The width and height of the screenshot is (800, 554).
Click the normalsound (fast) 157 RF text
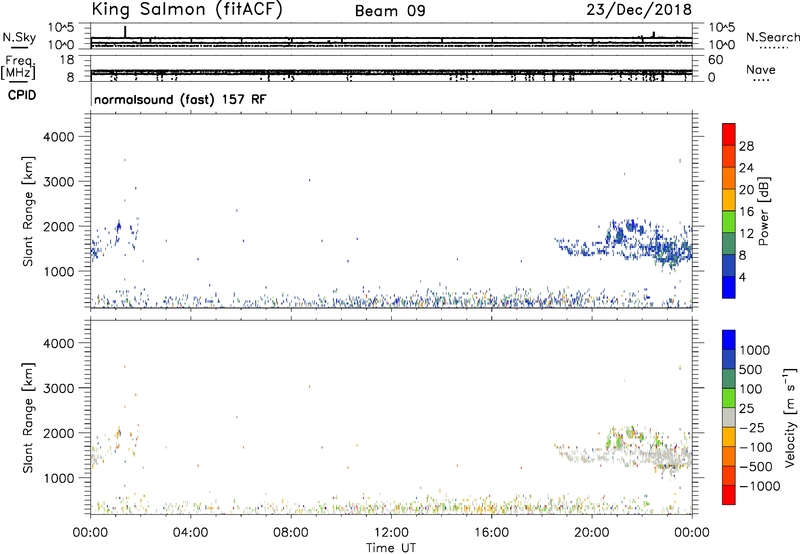pos(180,99)
